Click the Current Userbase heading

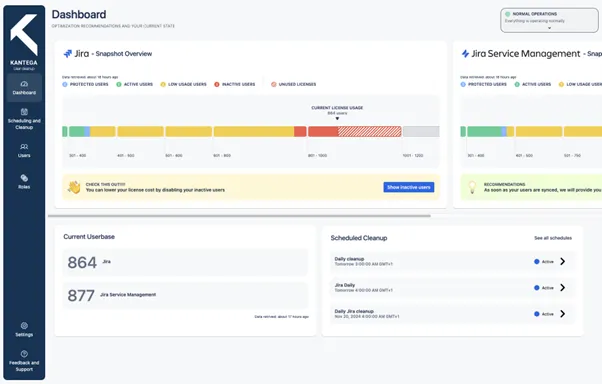89,237
